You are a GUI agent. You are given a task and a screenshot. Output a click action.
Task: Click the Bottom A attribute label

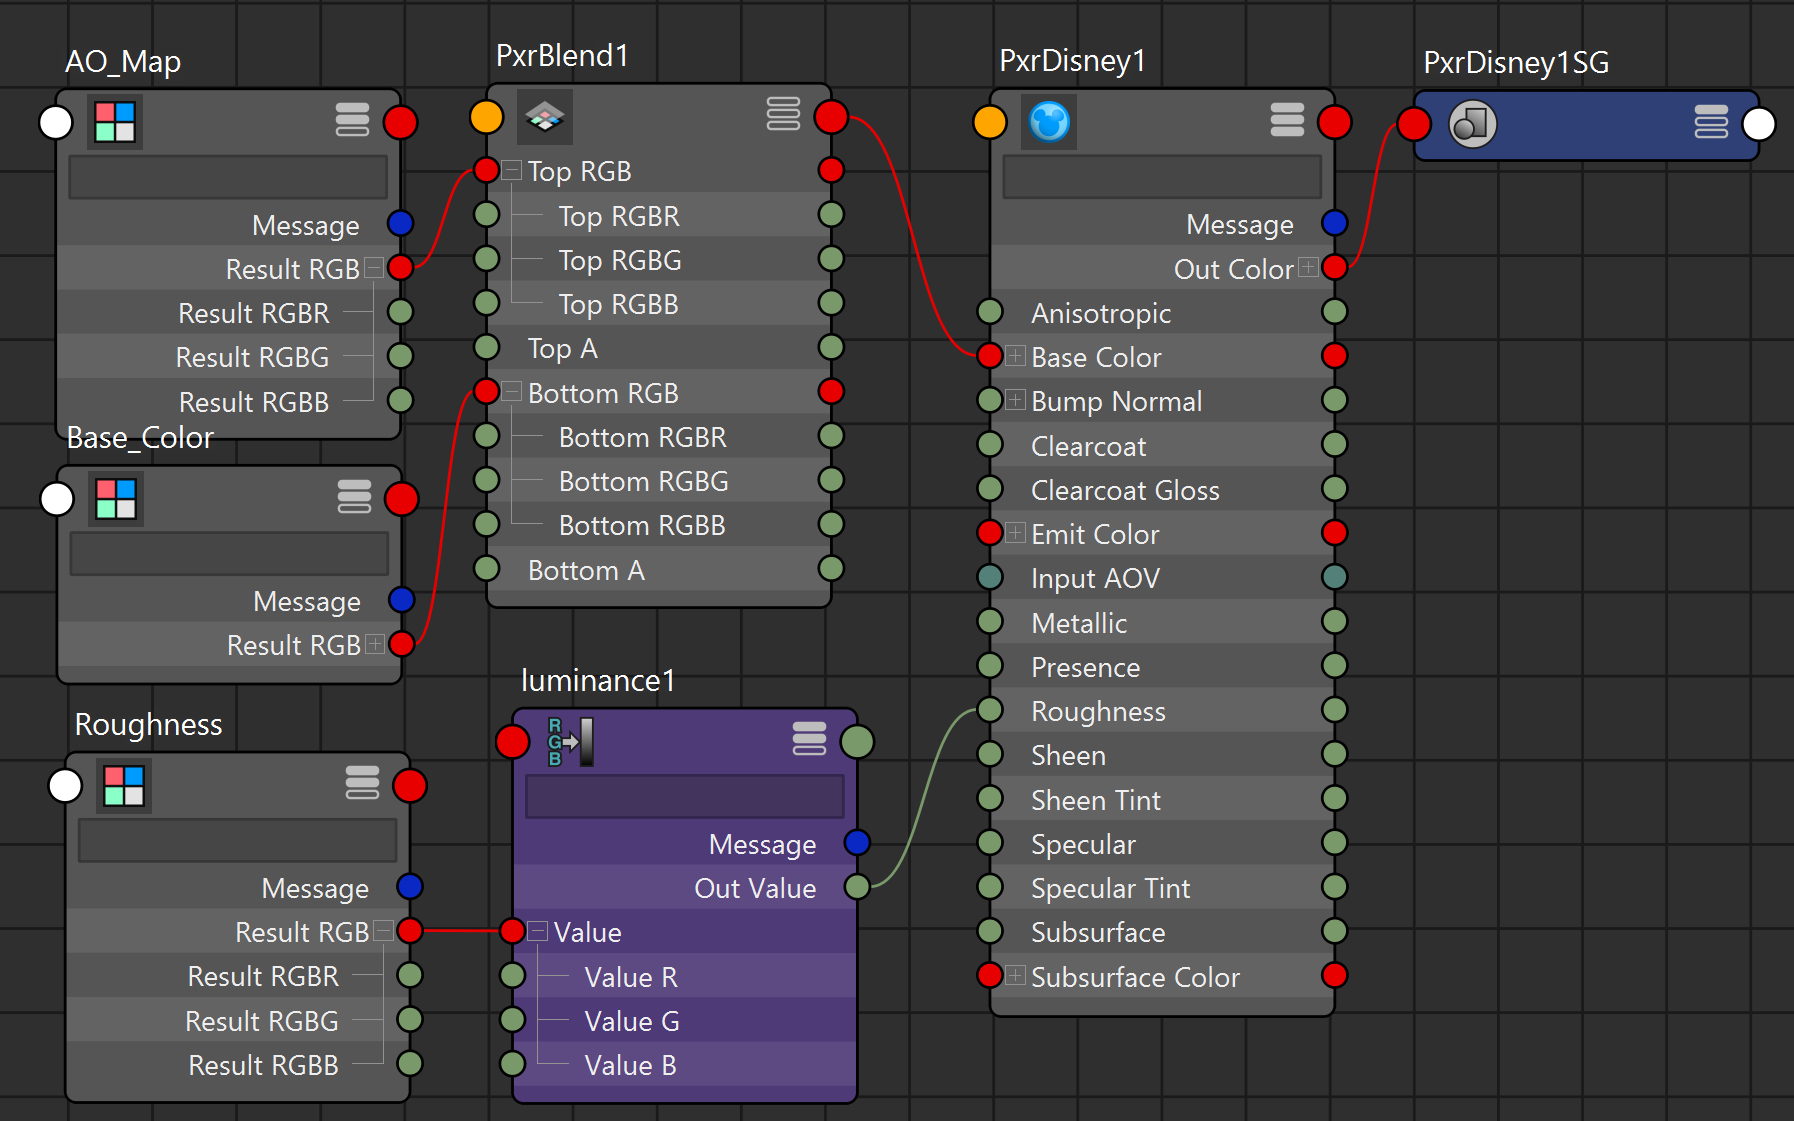586,570
